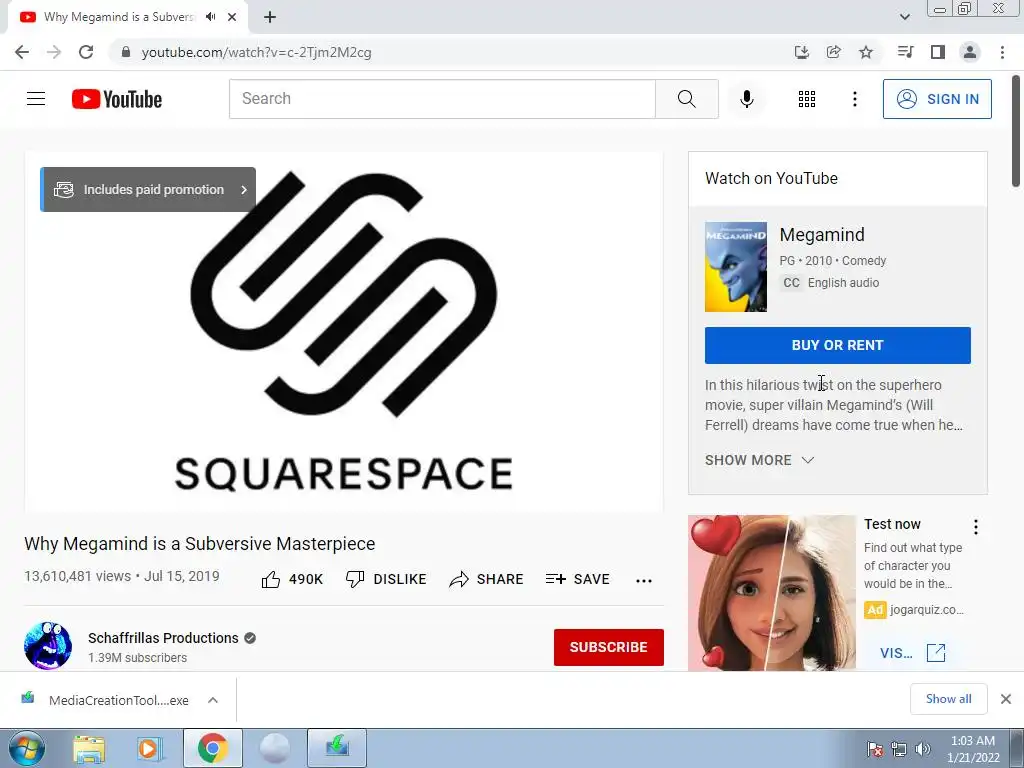1024x768 pixels.
Task: Open Schaffrillas Productions channel avatar
Action: pos(48,646)
